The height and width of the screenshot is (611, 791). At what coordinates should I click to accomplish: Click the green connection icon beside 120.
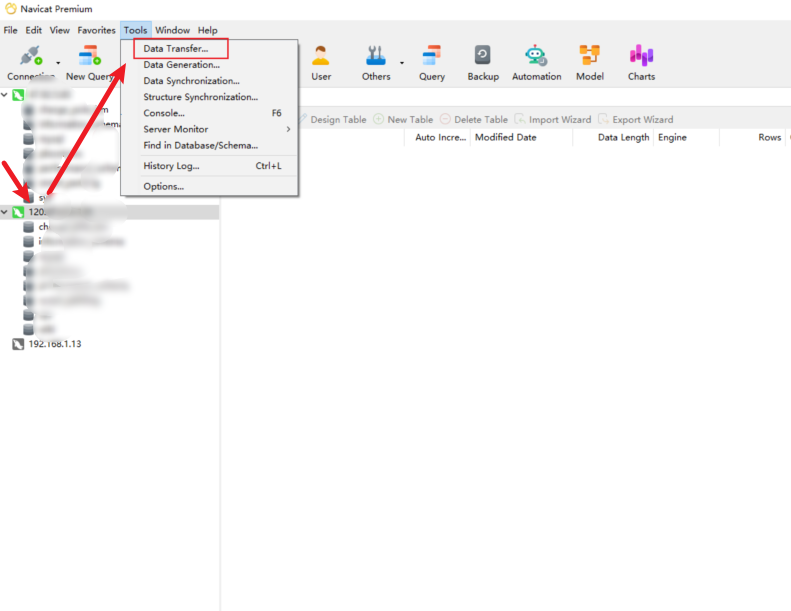tap(18, 212)
